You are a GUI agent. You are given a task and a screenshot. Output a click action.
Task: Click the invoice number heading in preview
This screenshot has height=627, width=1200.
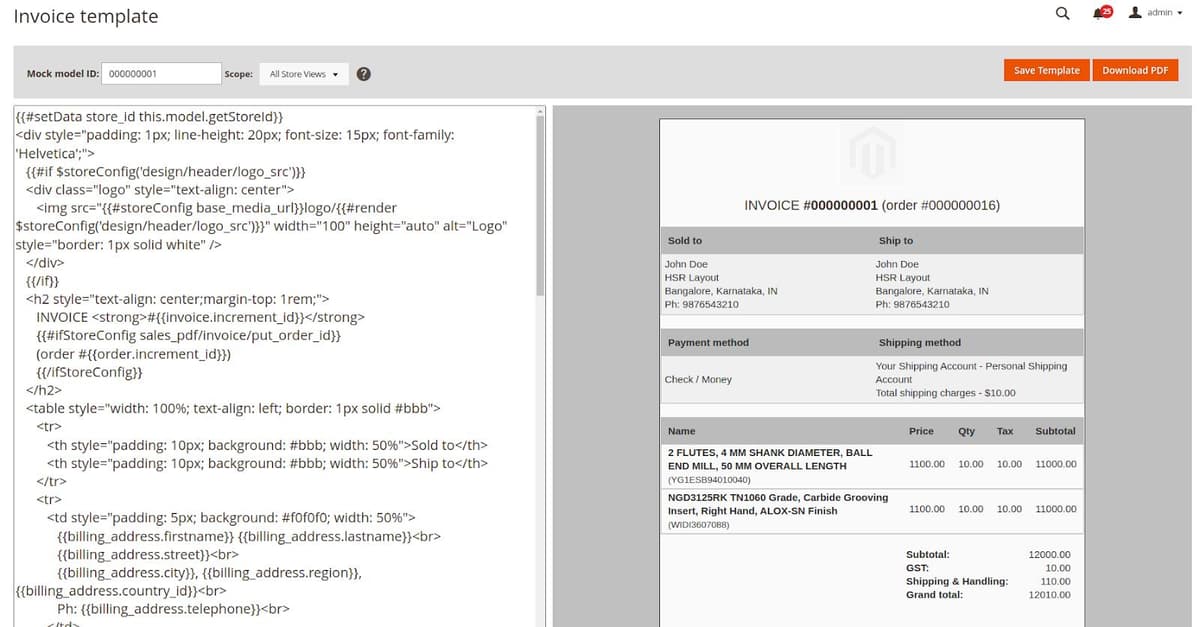click(x=872, y=205)
